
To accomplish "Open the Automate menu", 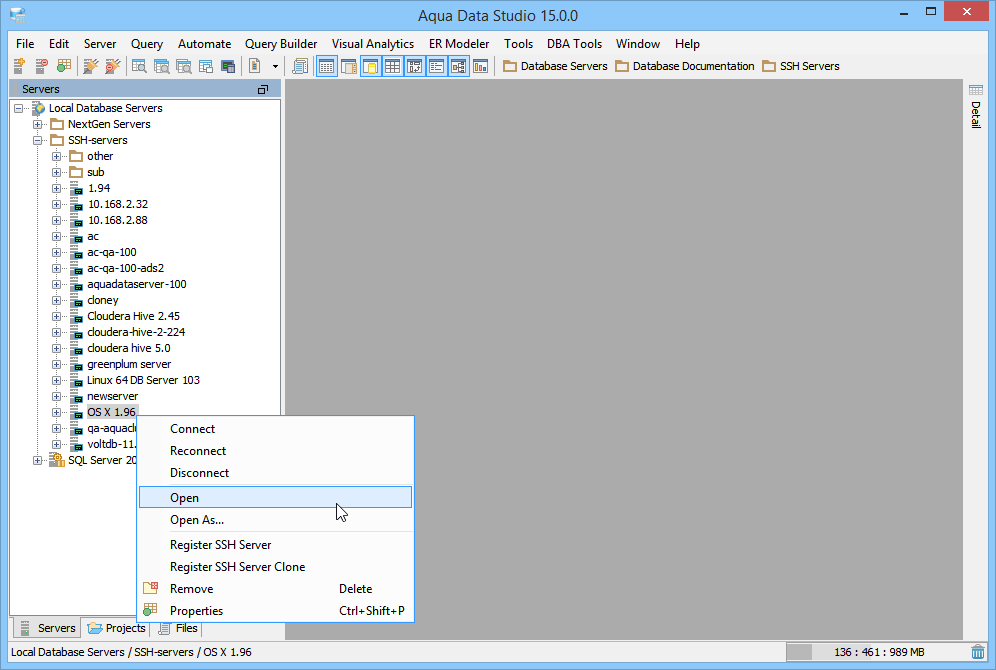I will pos(204,44).
